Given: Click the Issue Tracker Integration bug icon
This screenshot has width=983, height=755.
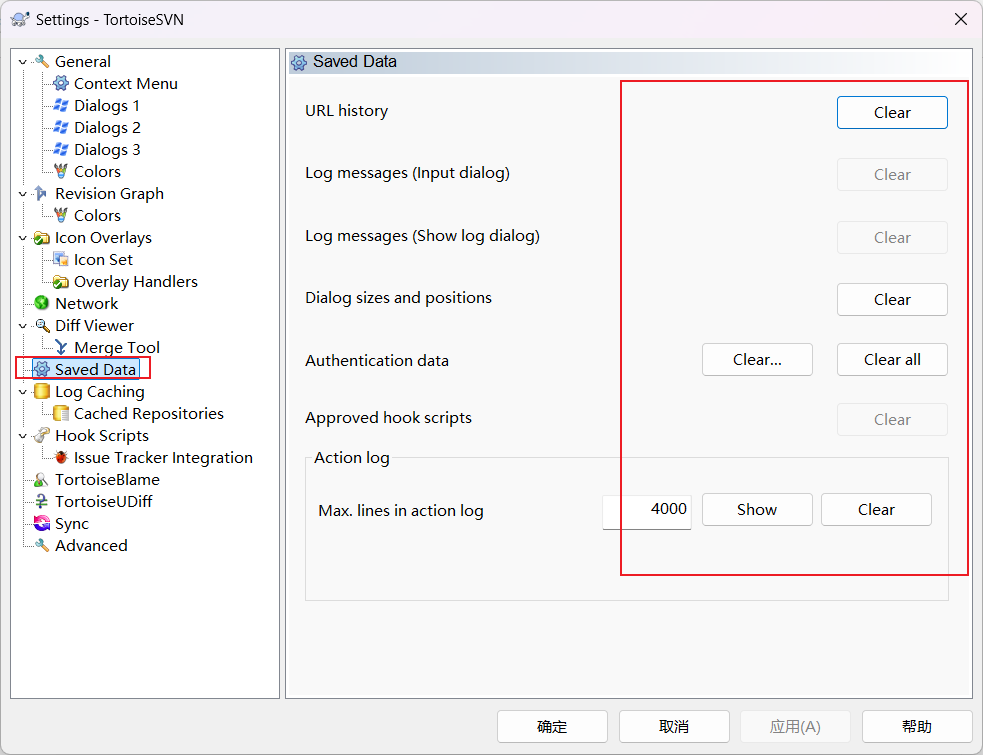Looking at the screenshot, I should 61,457.
